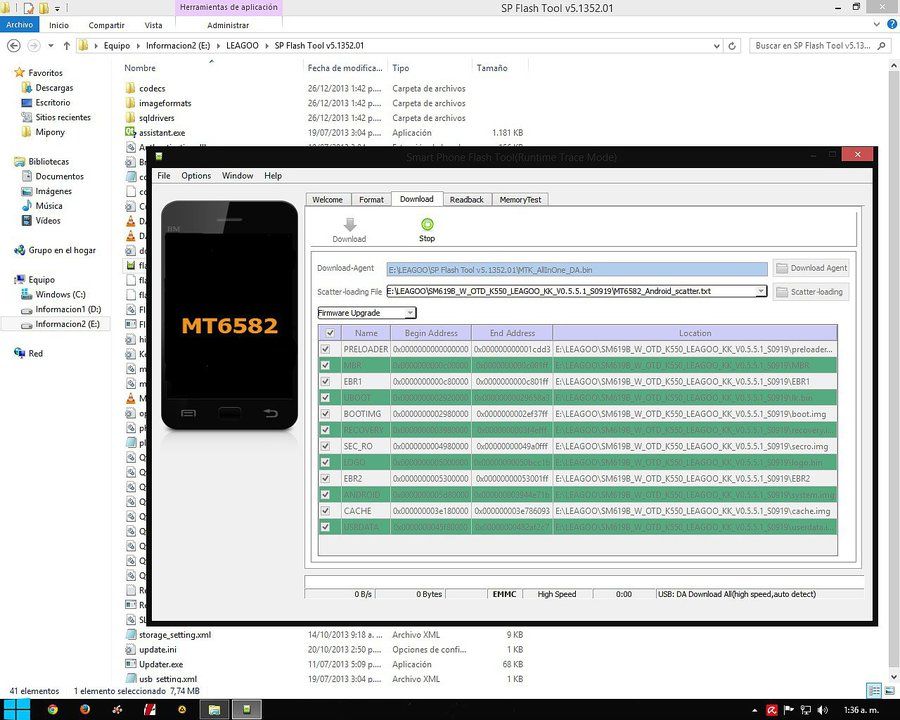The width and height of the screenshot is (900, 720).
Task: Uncheck the BOOTIMG partition checkbox
Action: (325, 413)
